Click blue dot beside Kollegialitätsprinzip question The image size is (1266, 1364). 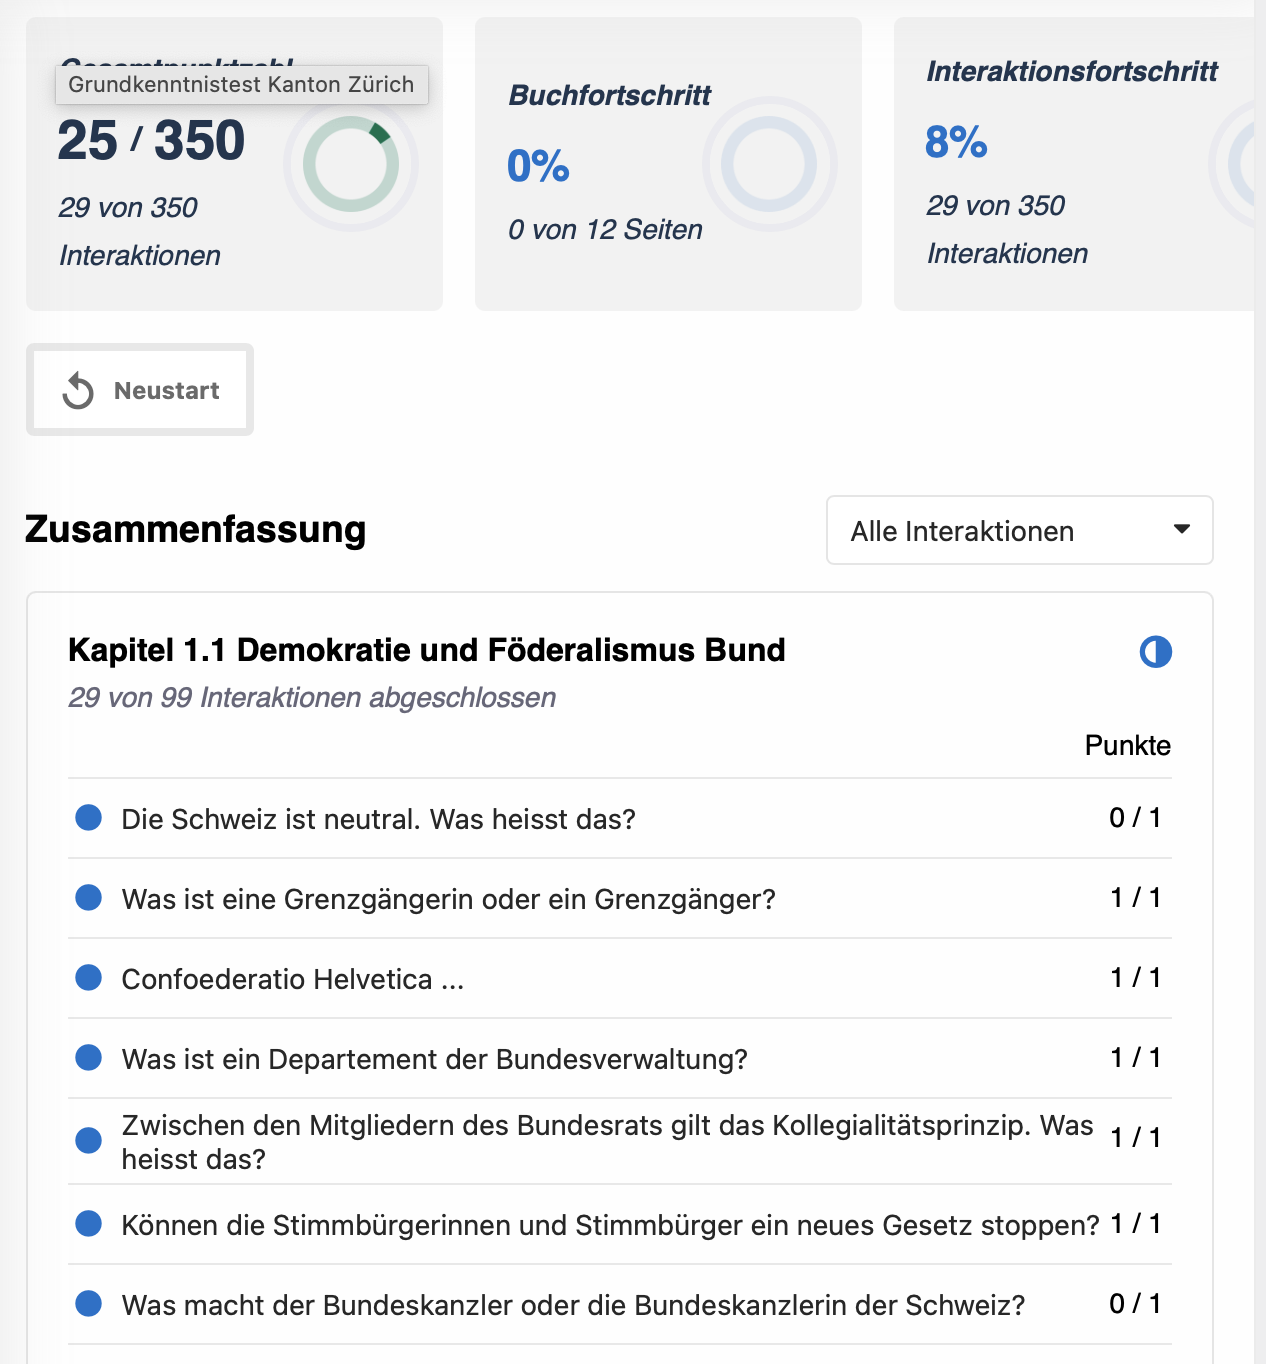[89, 1140]
